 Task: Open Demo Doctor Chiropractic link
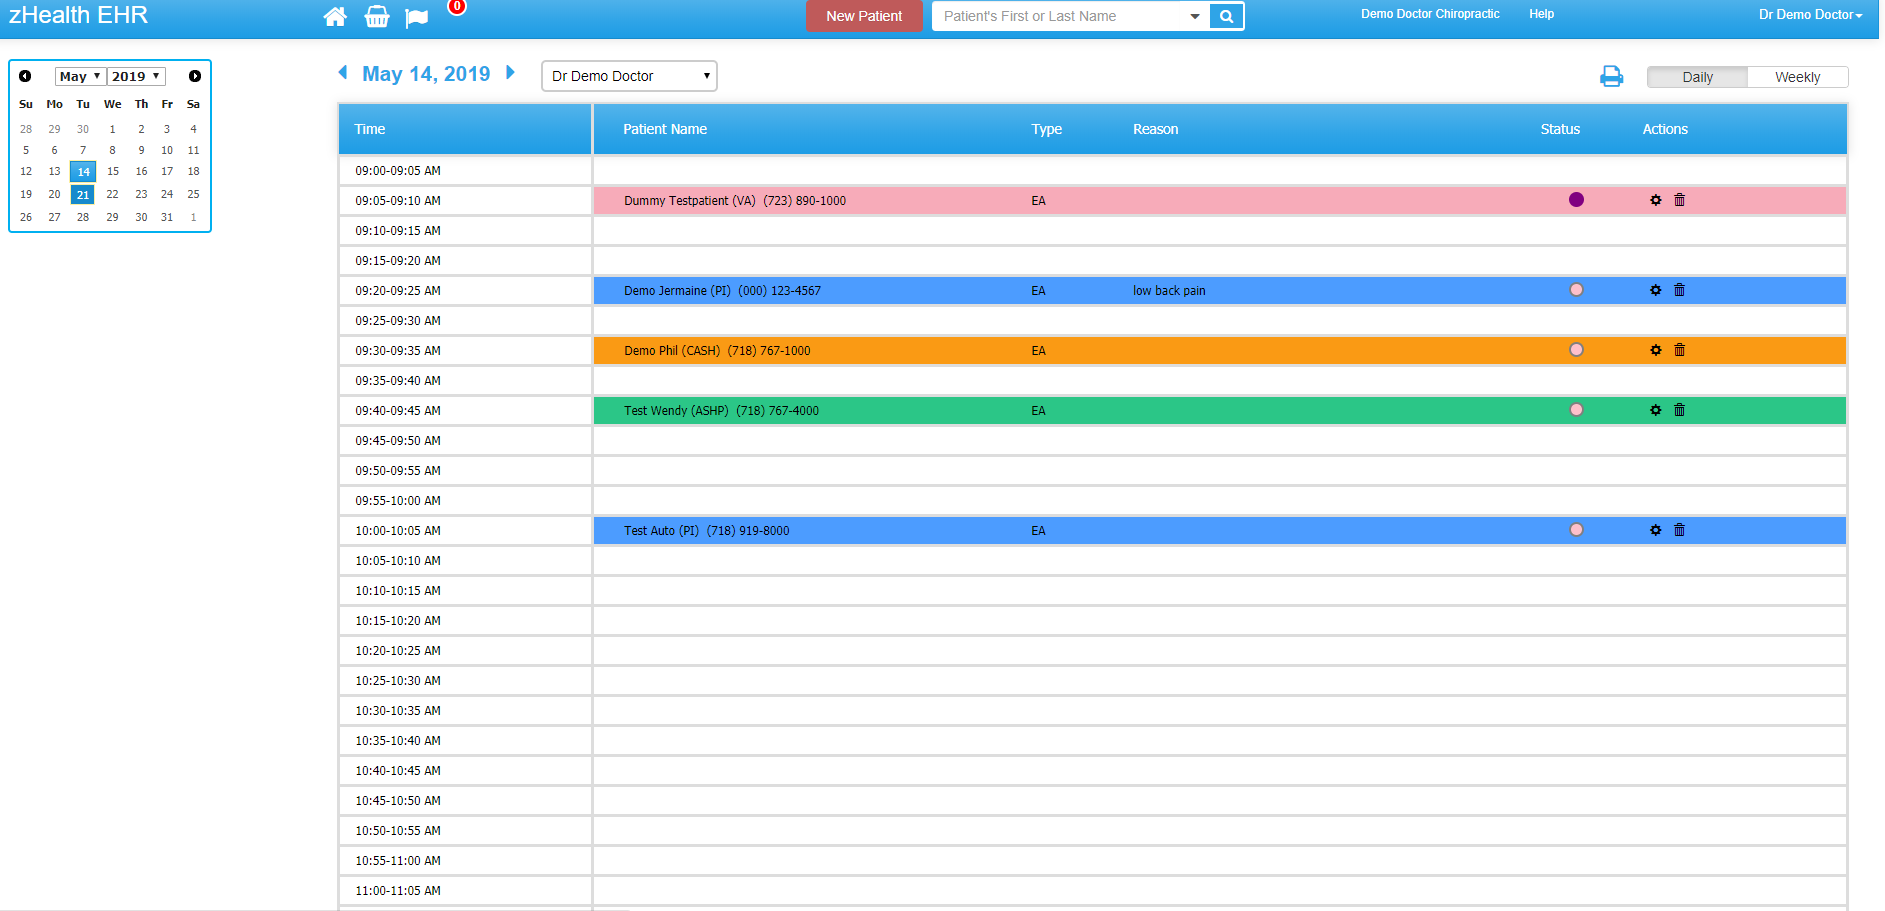1430,14
